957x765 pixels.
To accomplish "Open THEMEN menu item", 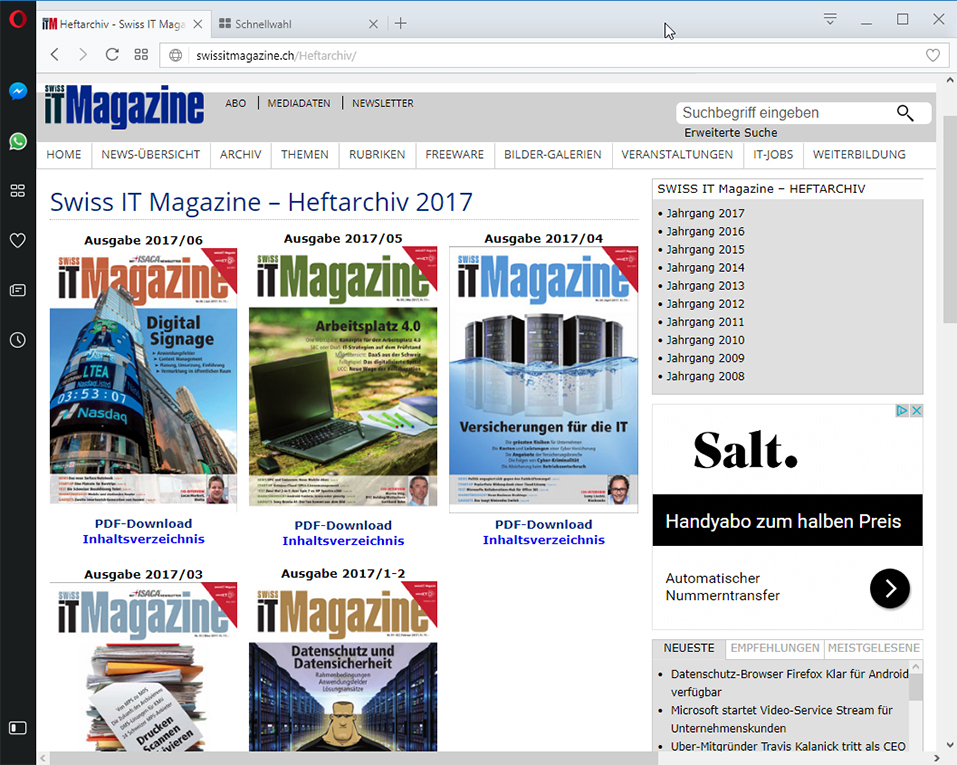I will (305, 154).
